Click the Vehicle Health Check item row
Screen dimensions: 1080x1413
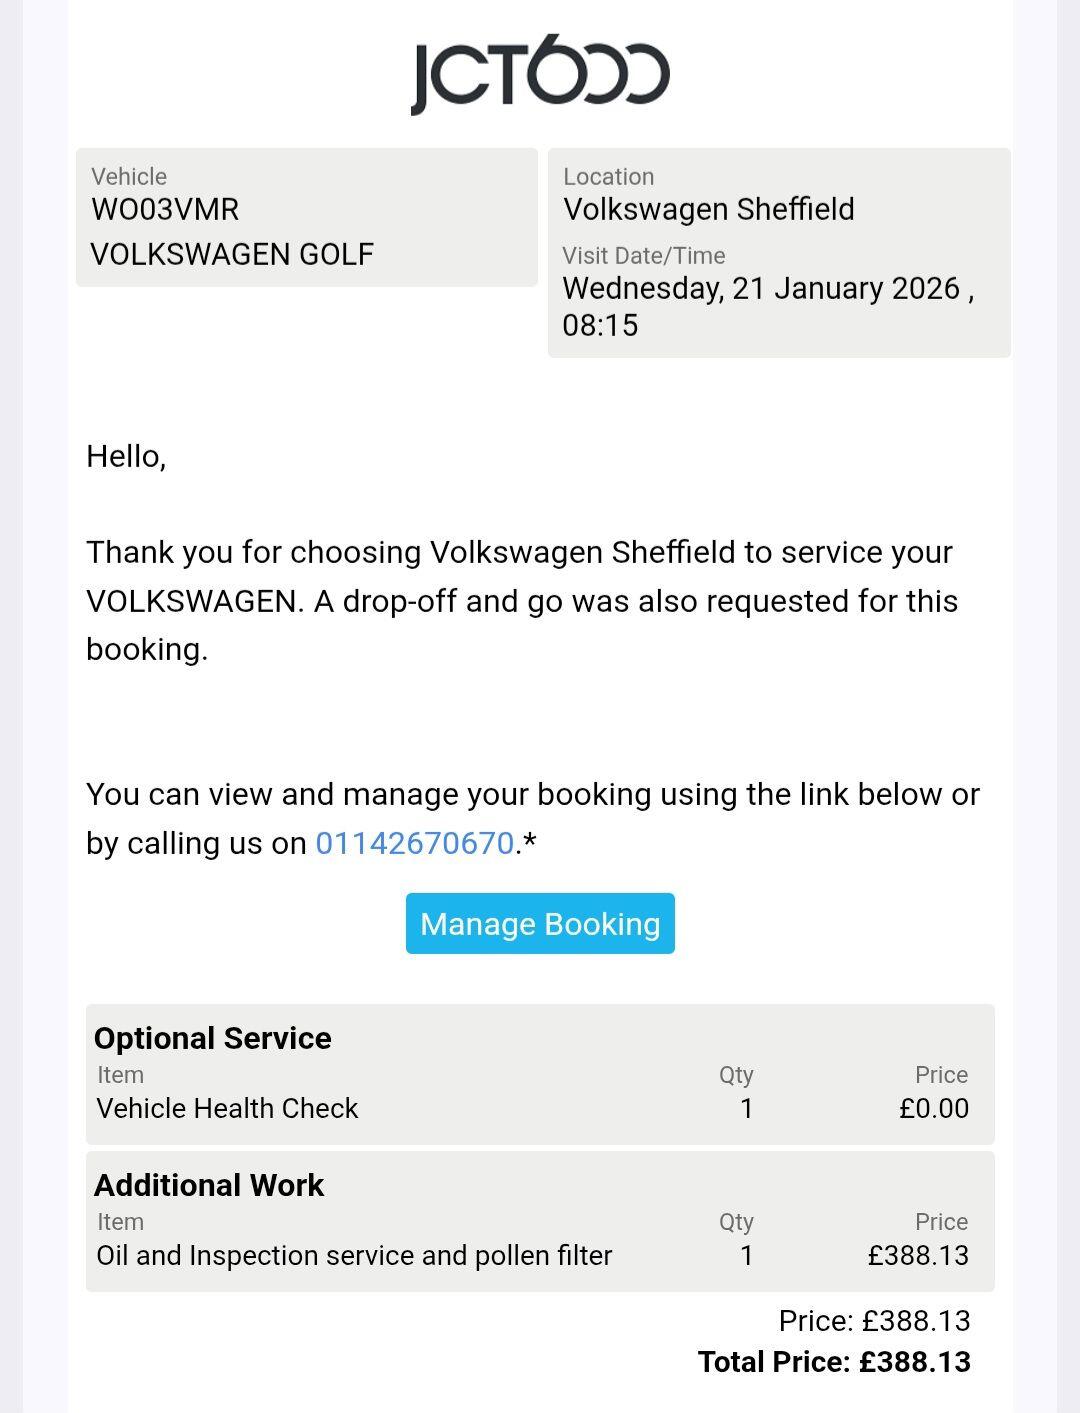tap(229, 1108)
